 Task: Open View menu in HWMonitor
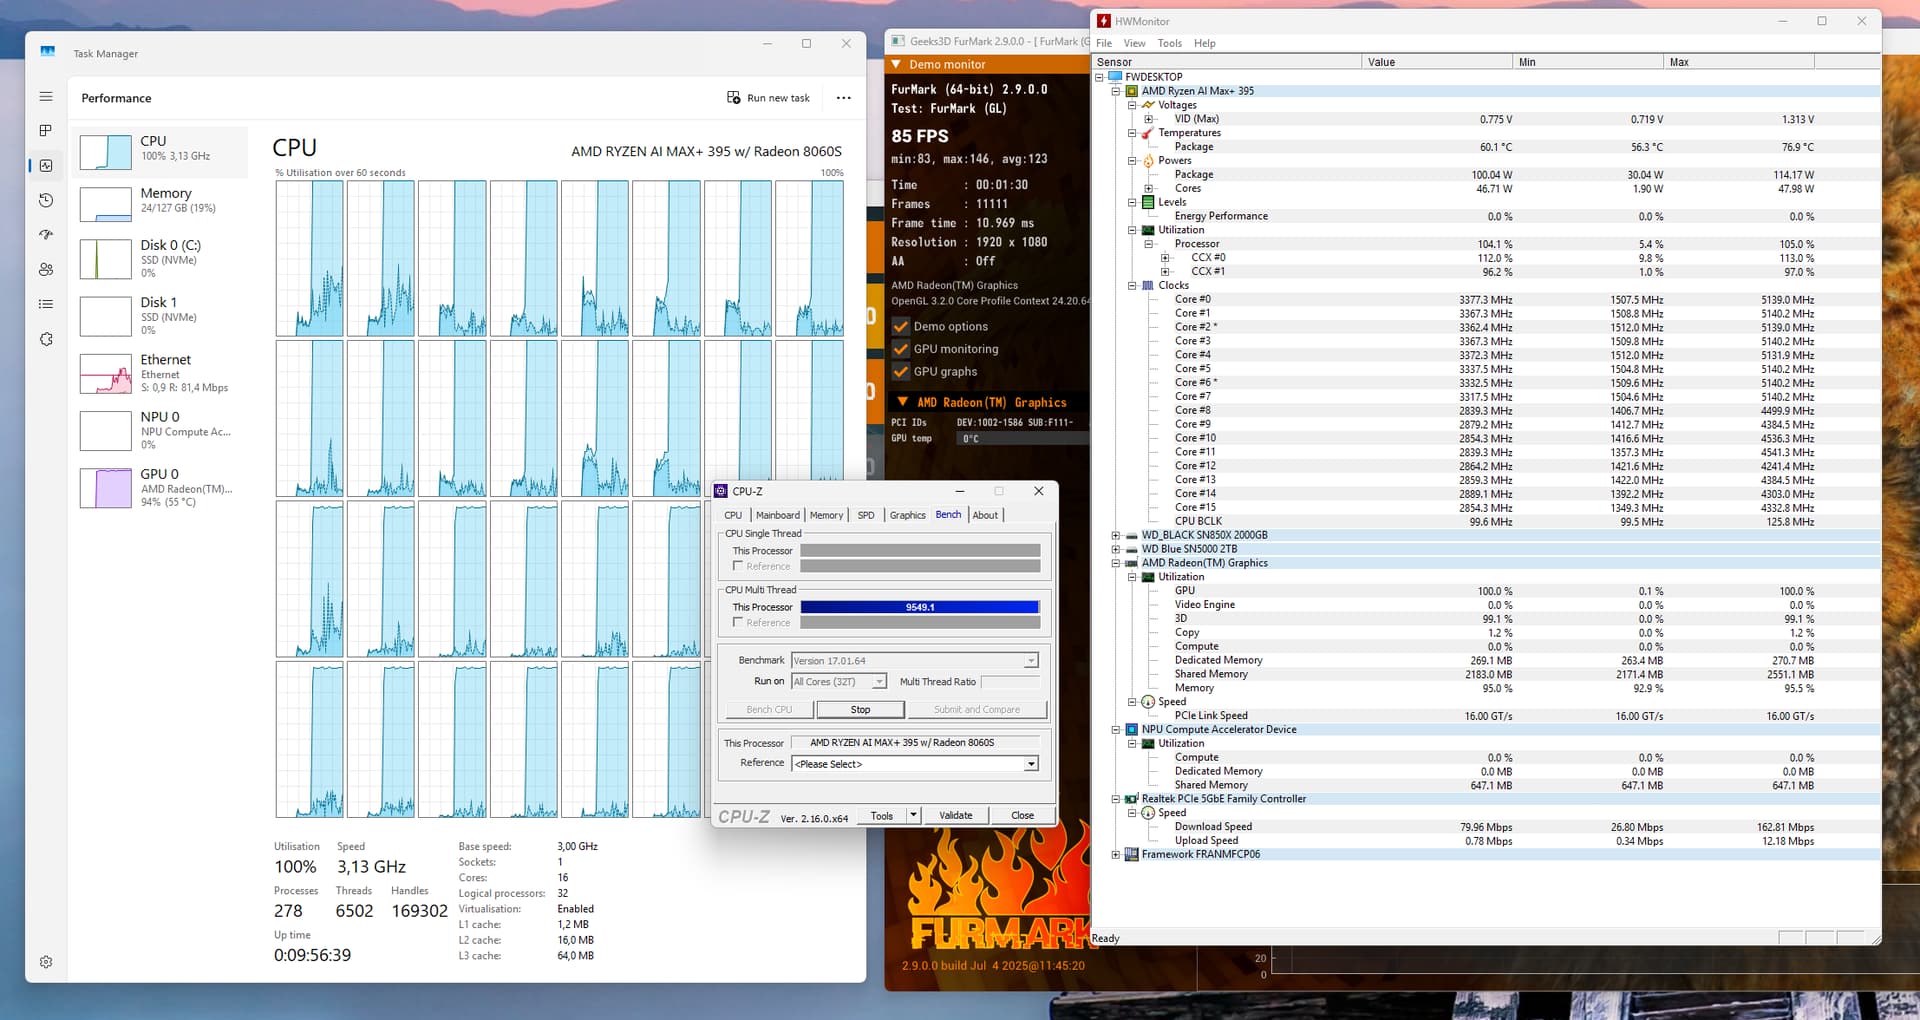pyautogui.click(x=1134, y=43)
